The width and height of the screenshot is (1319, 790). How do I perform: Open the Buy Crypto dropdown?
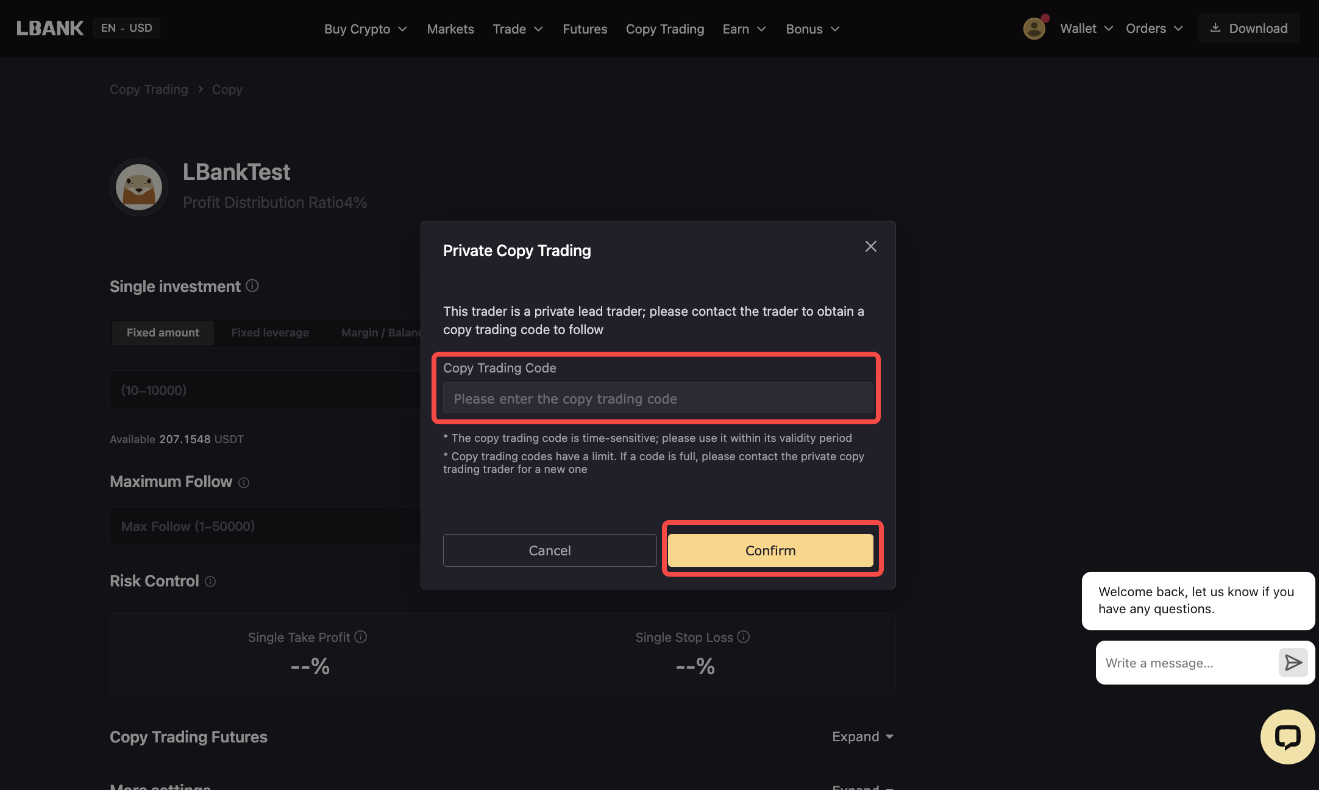tap(365, 29)
